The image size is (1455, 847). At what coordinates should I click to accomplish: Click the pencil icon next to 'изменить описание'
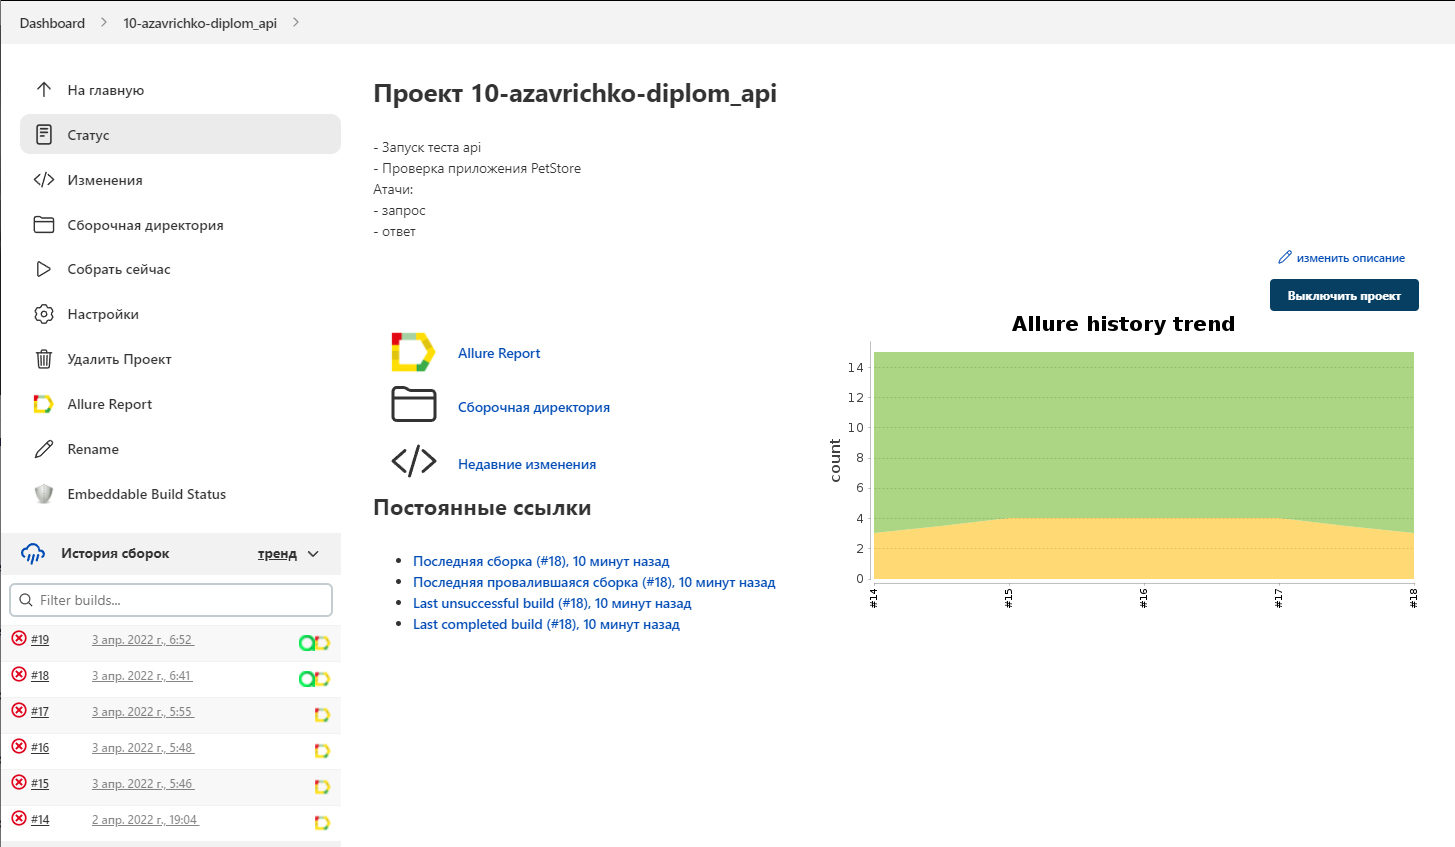click(x=1285, y=257)
